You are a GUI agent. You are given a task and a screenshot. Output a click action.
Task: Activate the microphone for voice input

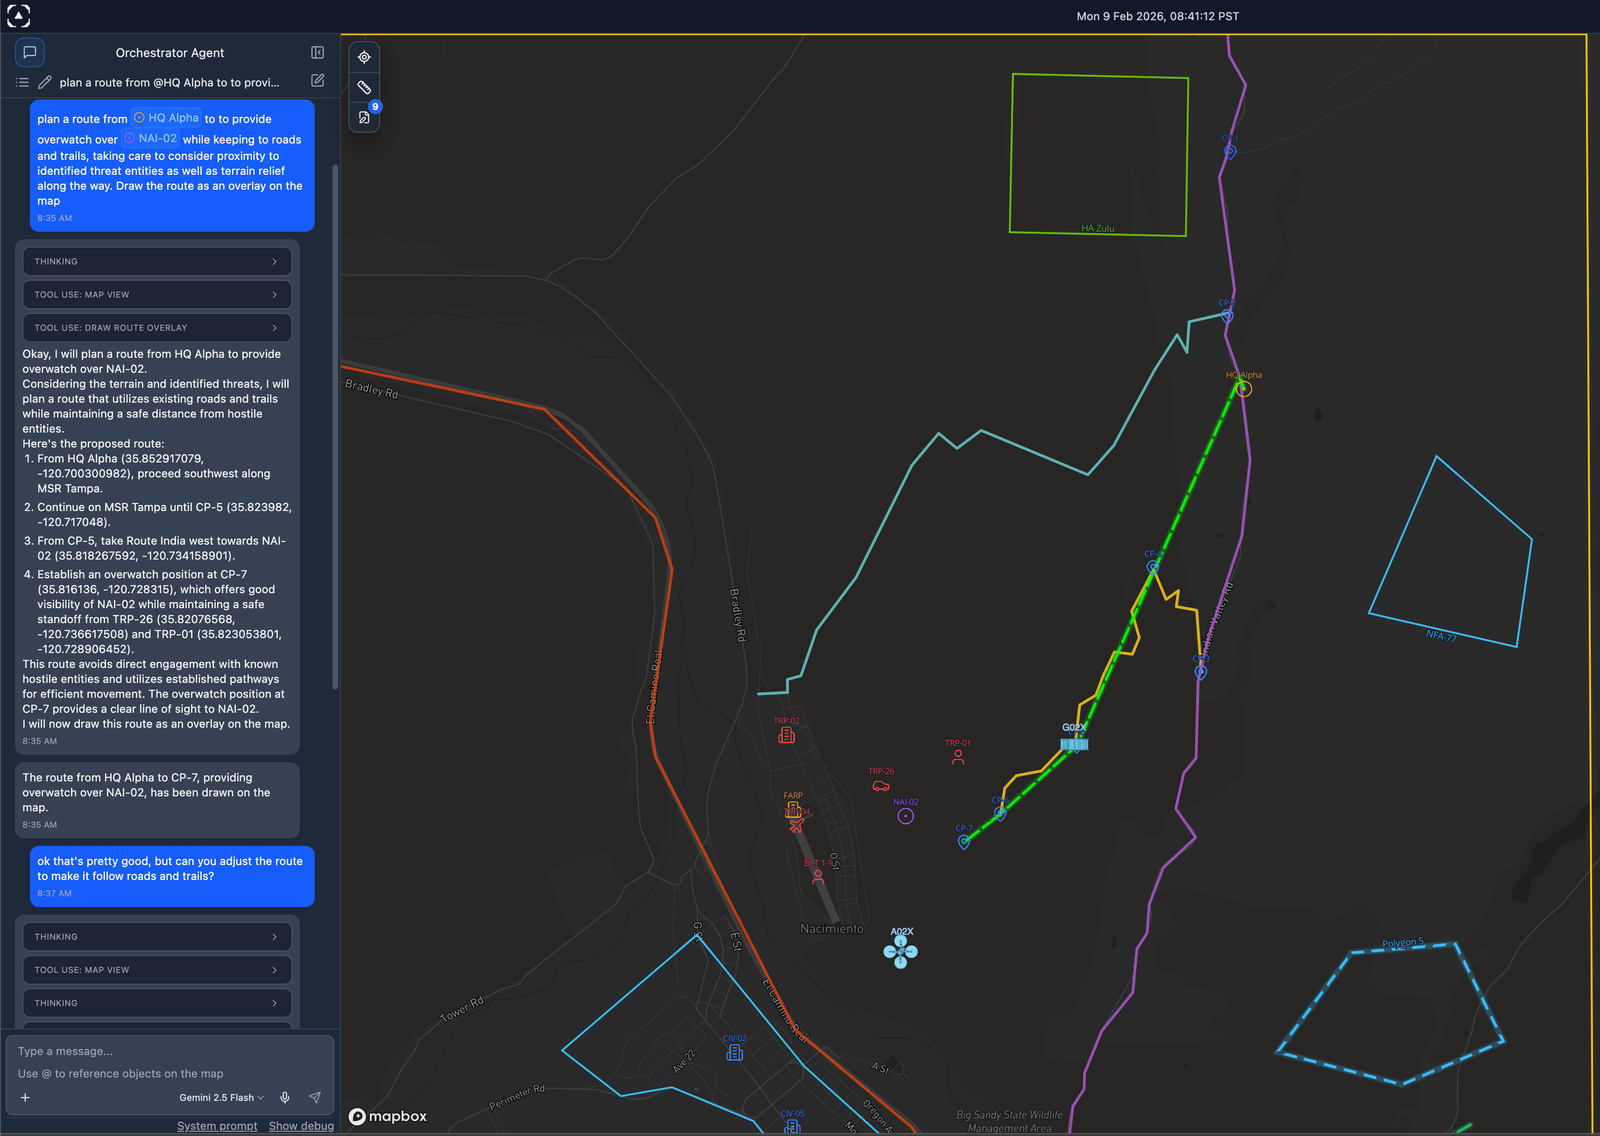click(285, 1097)
